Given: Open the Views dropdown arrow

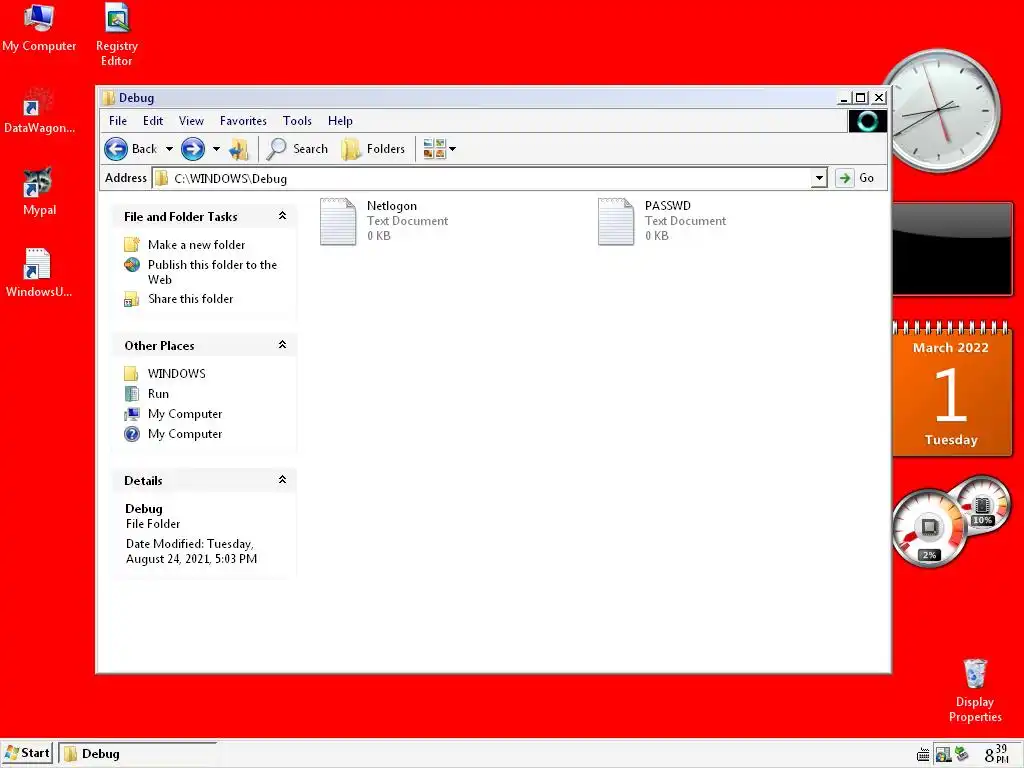Looking at the screenshot, I should [x=453, y=149].
